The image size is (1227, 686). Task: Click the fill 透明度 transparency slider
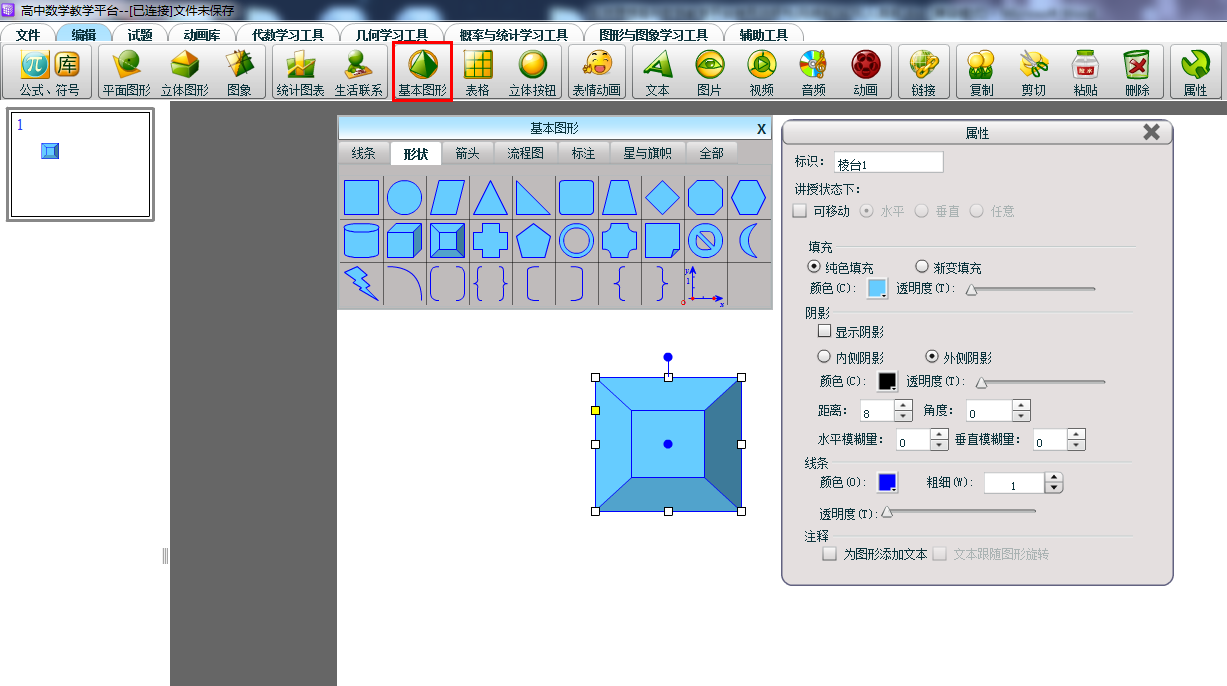point(1030,289)
